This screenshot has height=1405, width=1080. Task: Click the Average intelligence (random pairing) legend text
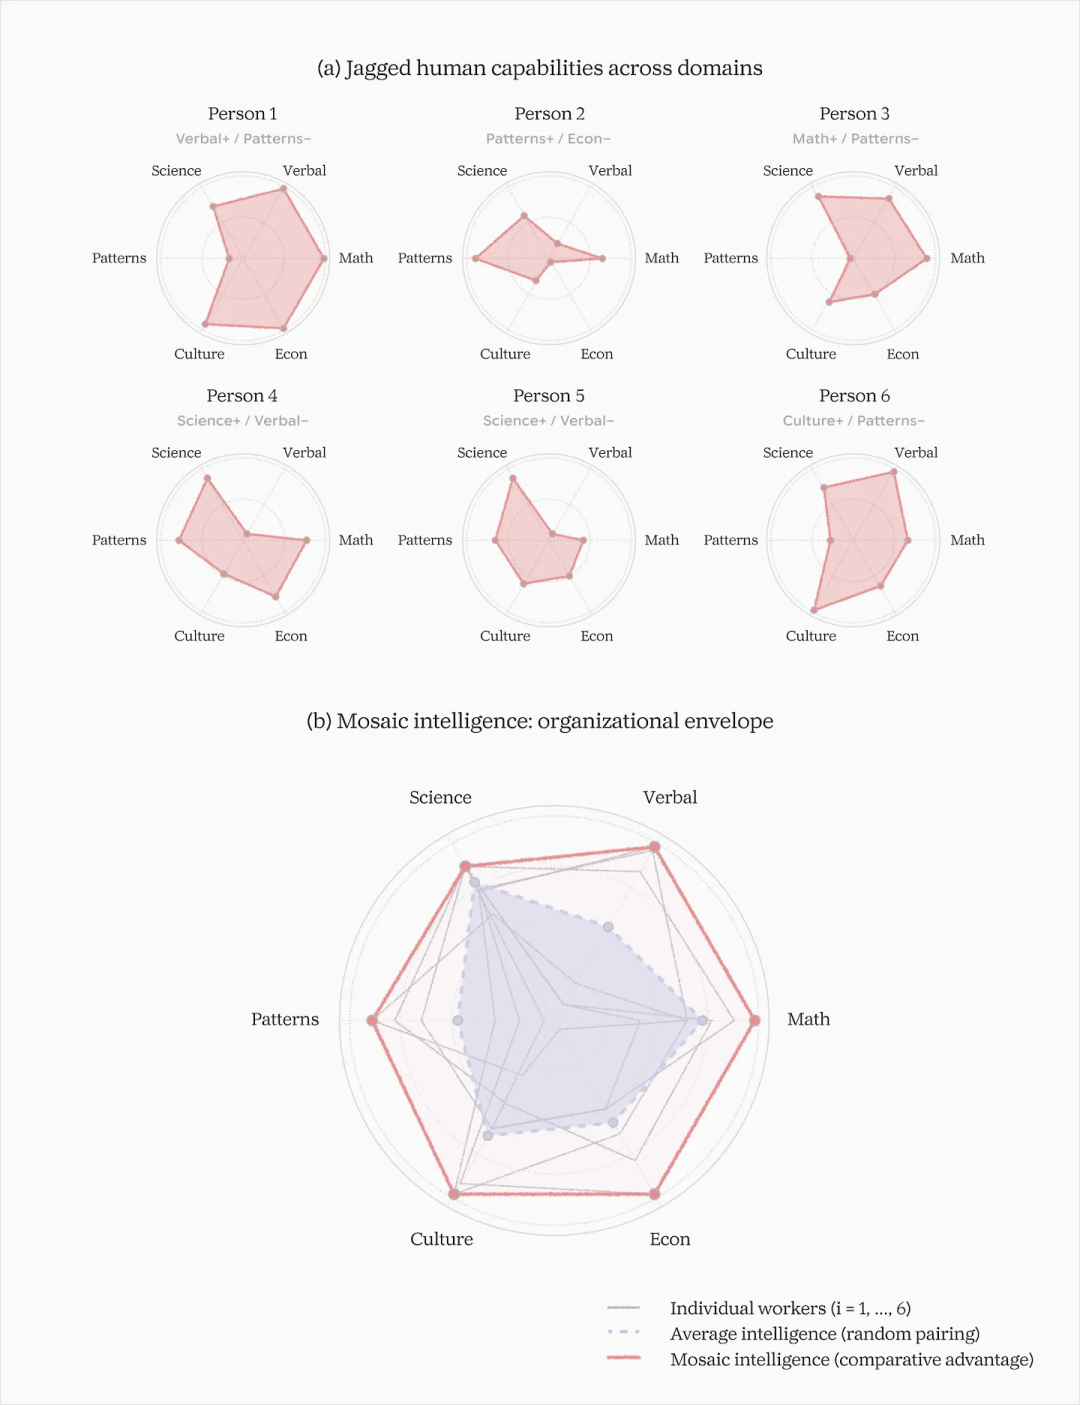click(825, 1334)
